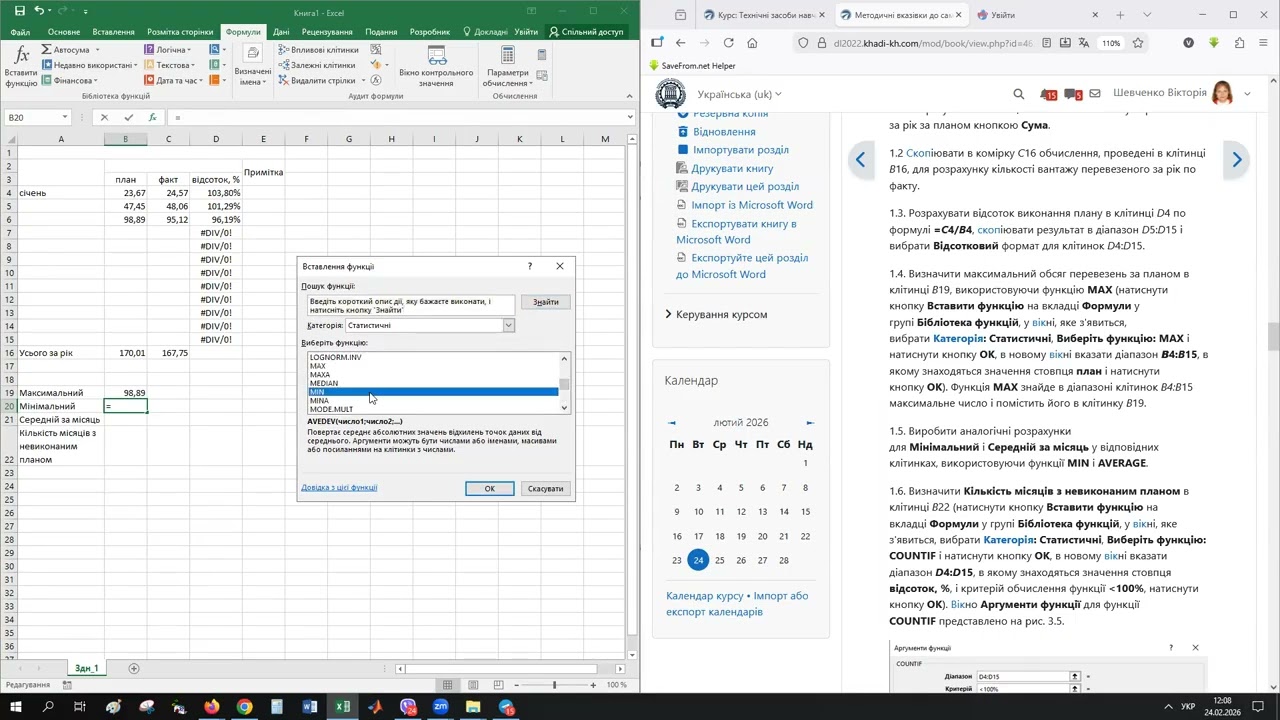Click Скасувати in the Insert Function dialog
Image resolution: width=1280 pixels, height=720 pixels.
click(x=546, y=489)
